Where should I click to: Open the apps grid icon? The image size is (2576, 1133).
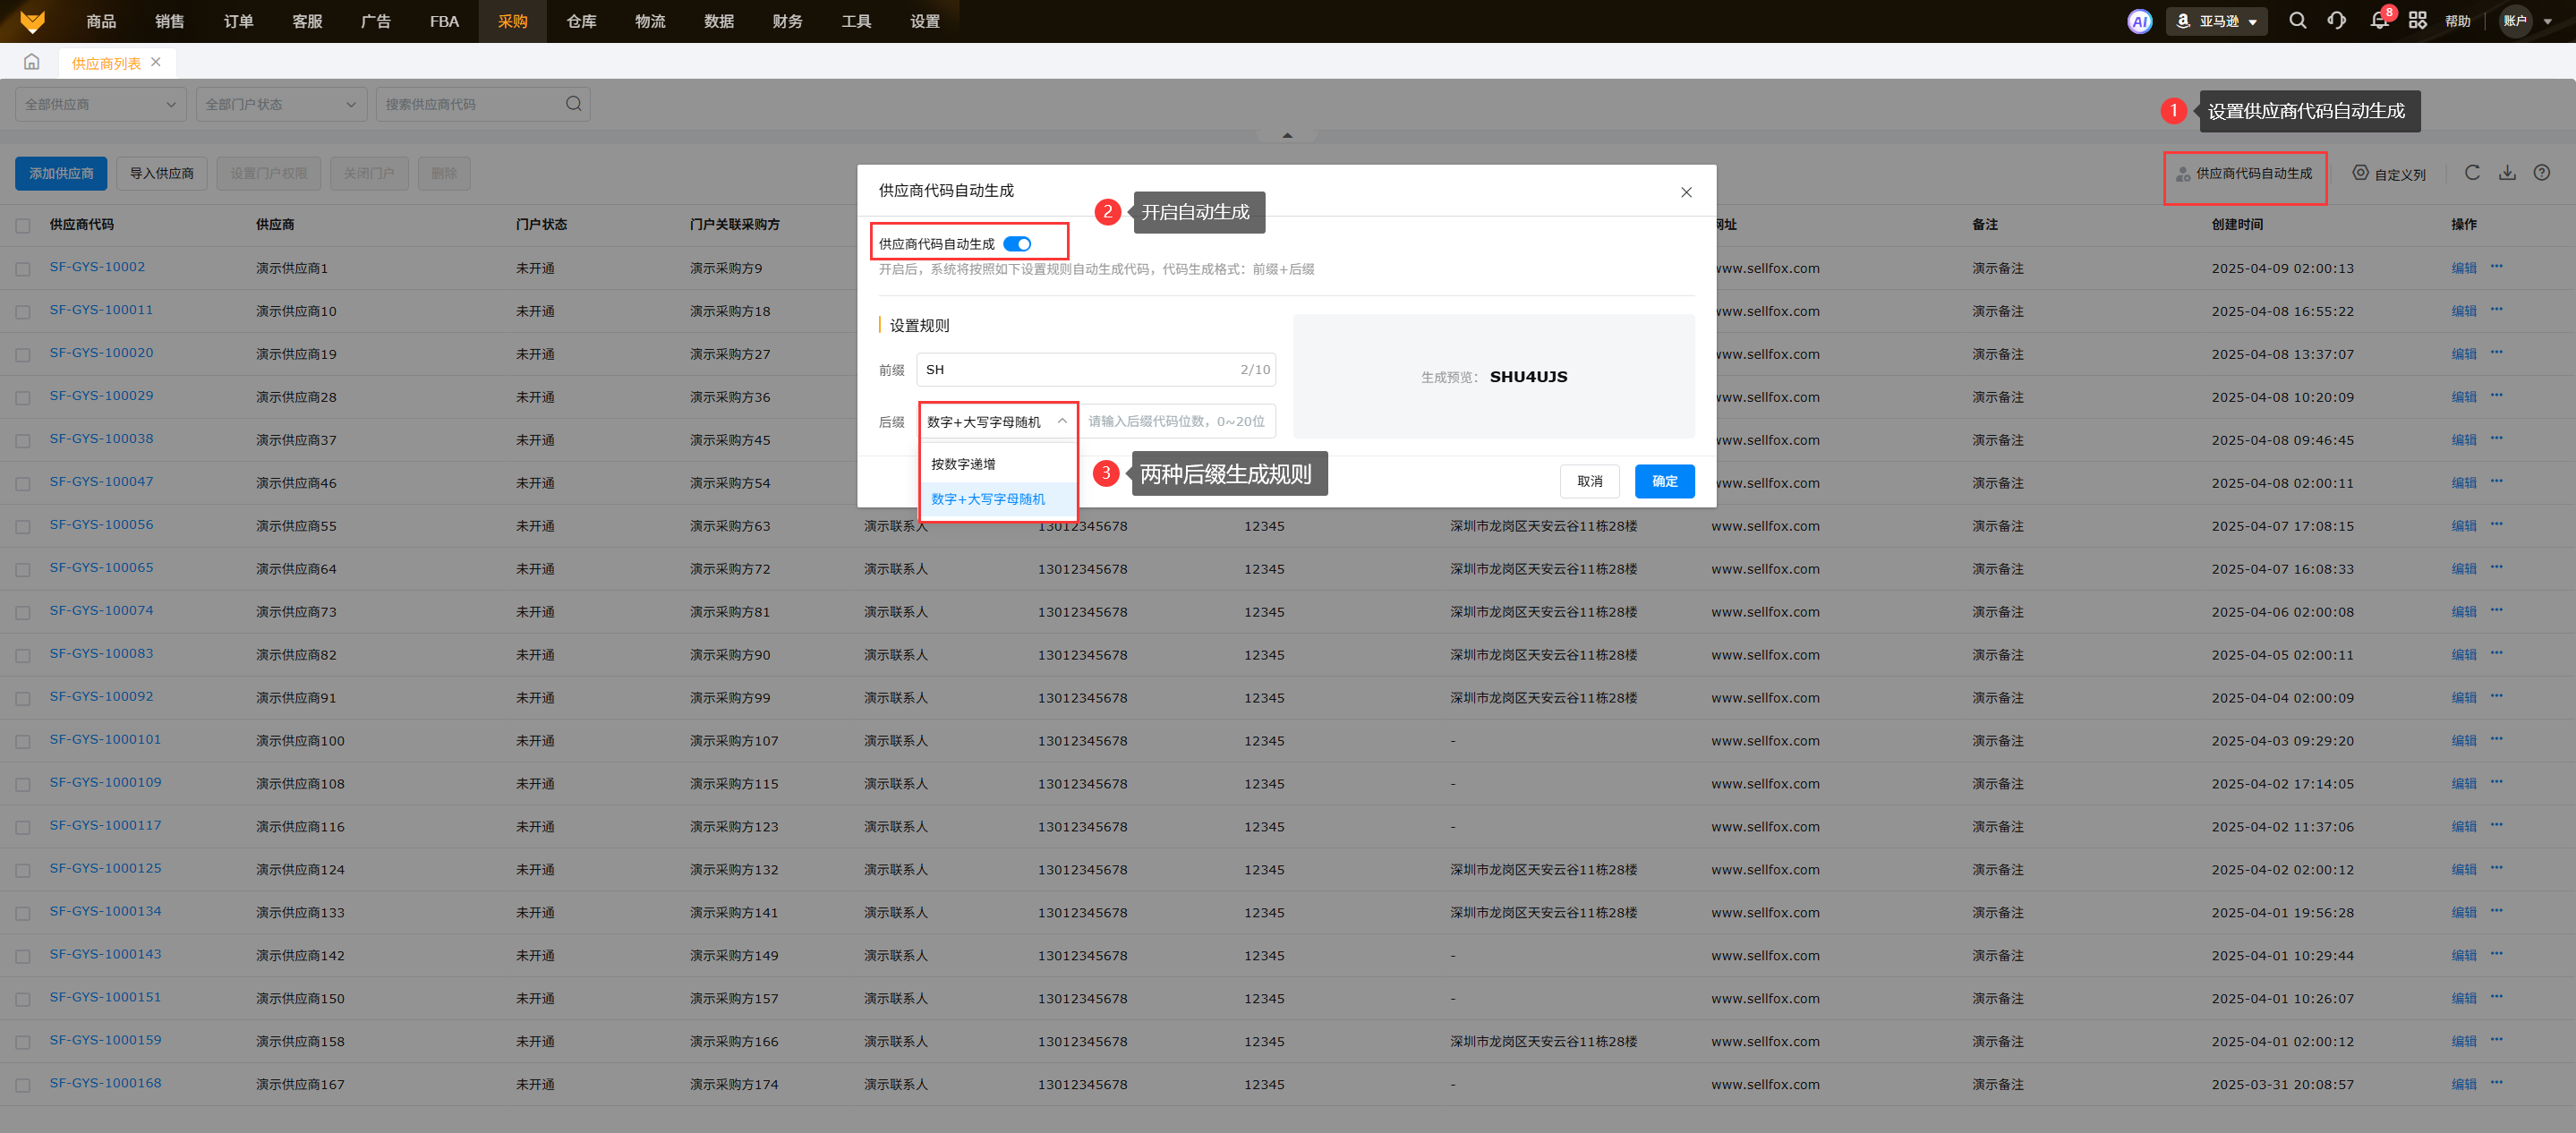pyautogui.click(x=2417, y=21)
